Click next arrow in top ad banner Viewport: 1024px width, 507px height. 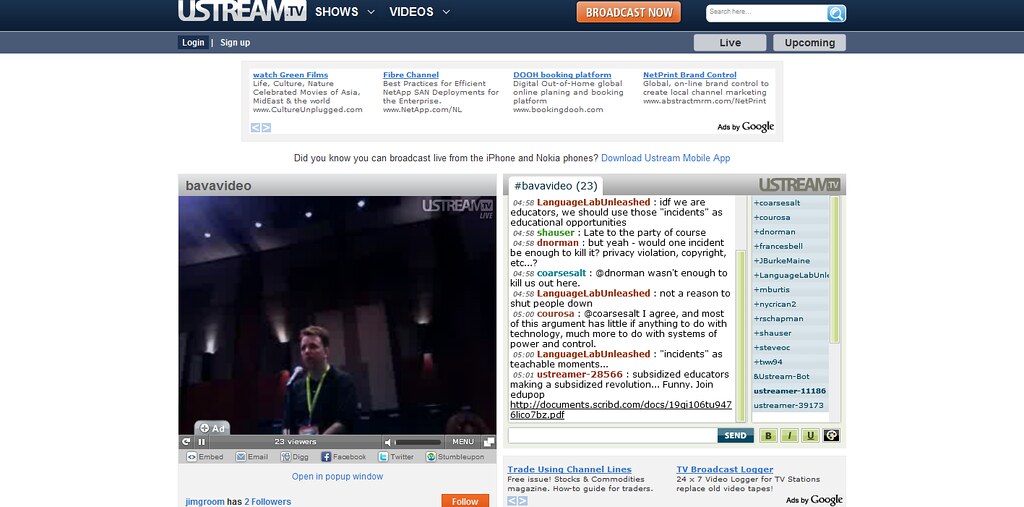click(x=266, y=127)
